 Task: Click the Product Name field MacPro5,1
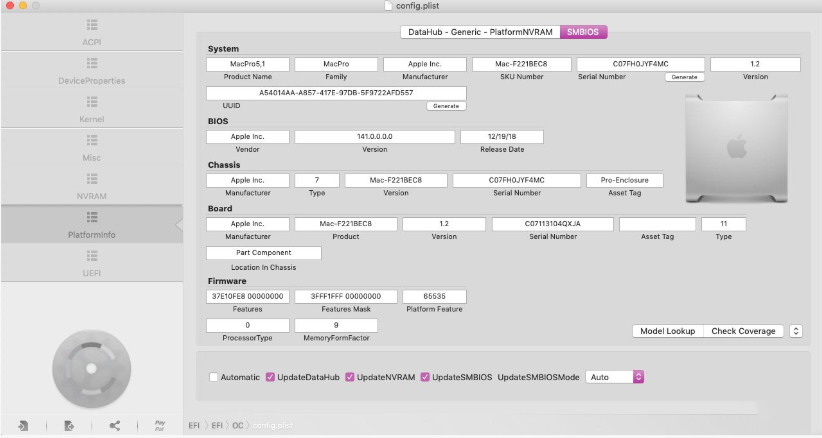[x=247, y=64]
